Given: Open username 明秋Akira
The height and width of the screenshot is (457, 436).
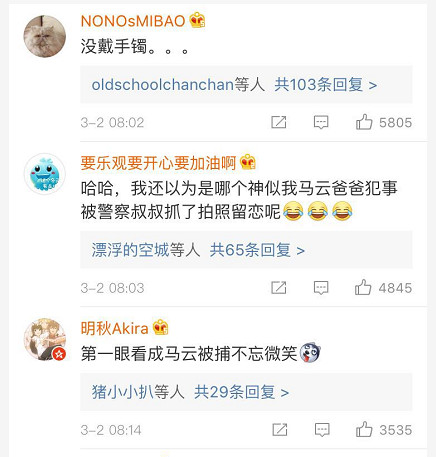Looking at the screenshot, I should click(x=114, y=328).
